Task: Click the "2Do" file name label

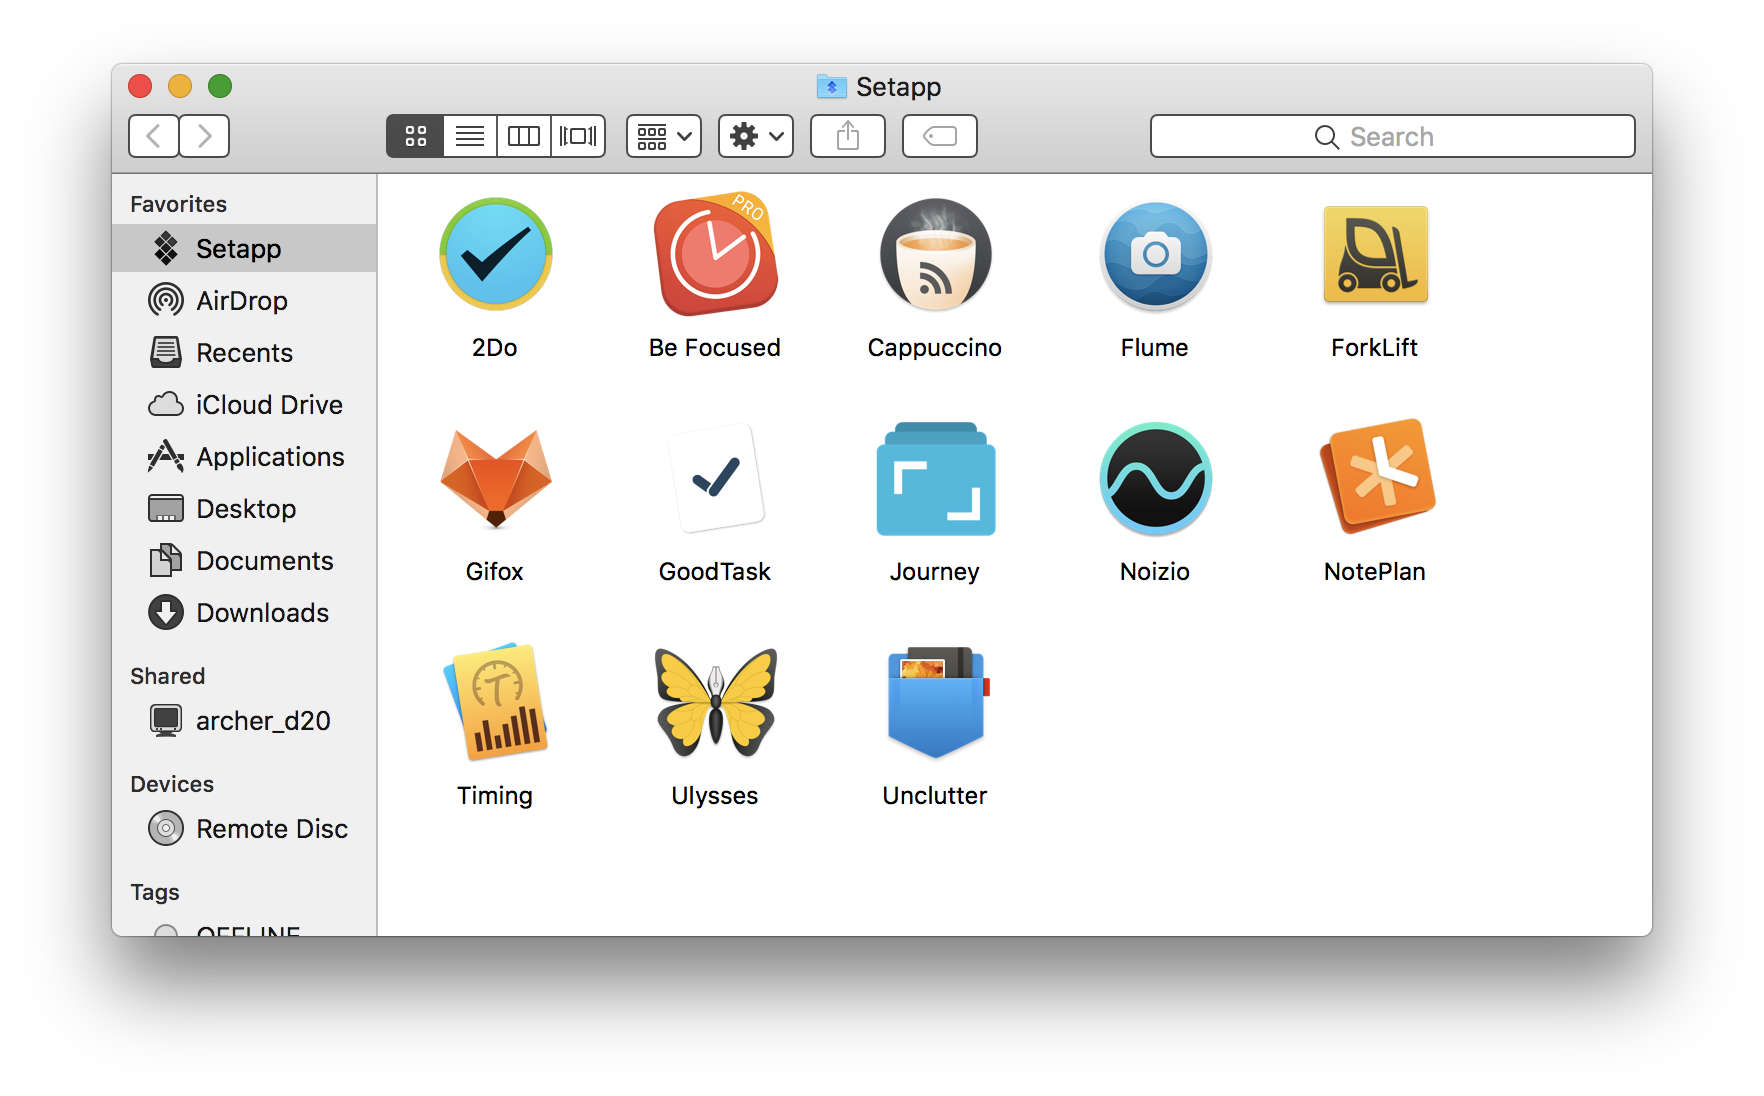Action: [x=495, y=347]
